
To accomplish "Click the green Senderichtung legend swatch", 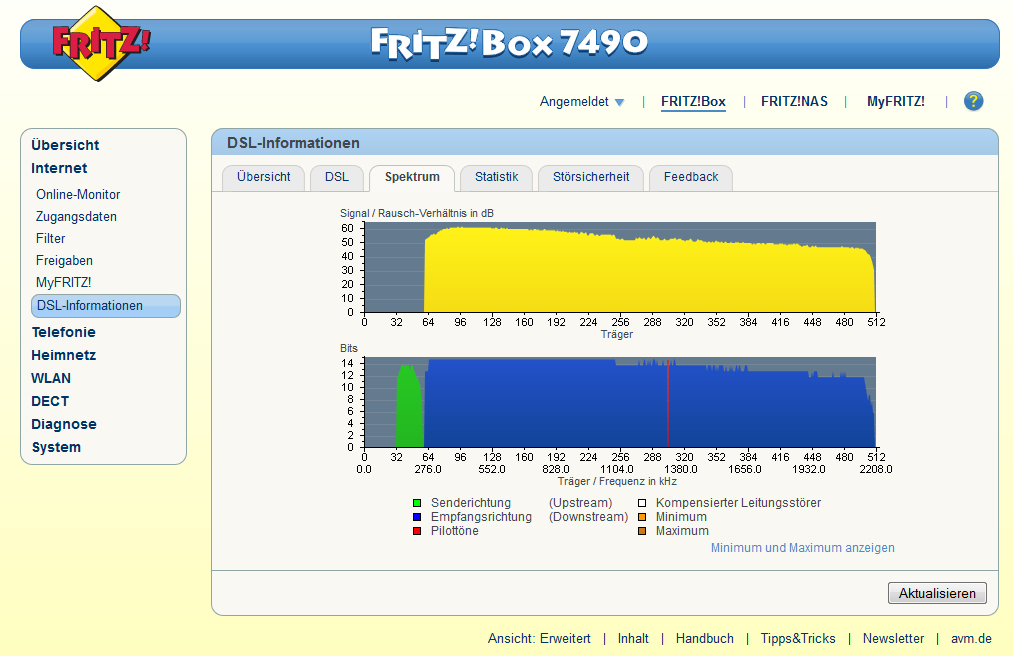I will pos(417,503).
